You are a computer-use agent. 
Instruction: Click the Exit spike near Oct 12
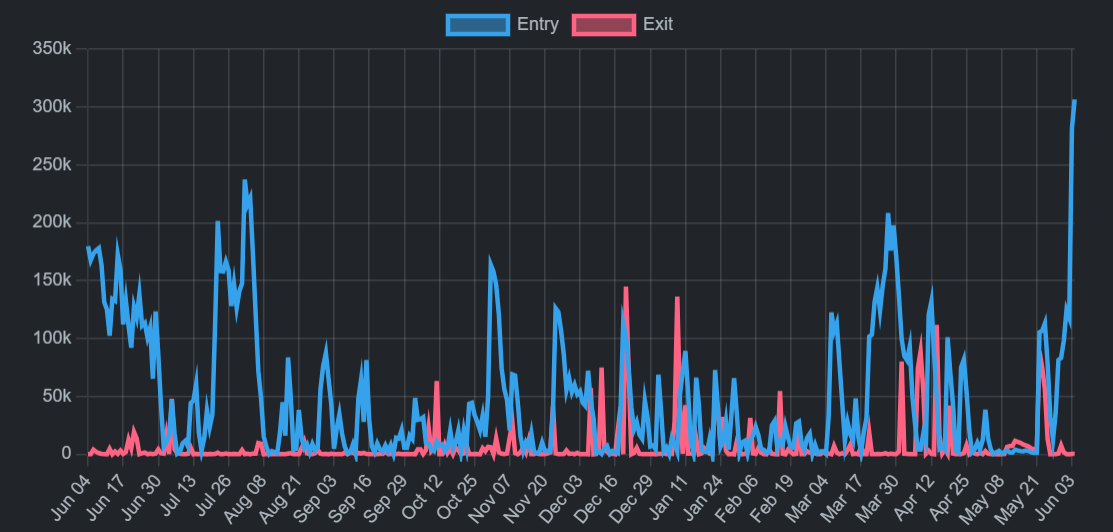point(437,382)
